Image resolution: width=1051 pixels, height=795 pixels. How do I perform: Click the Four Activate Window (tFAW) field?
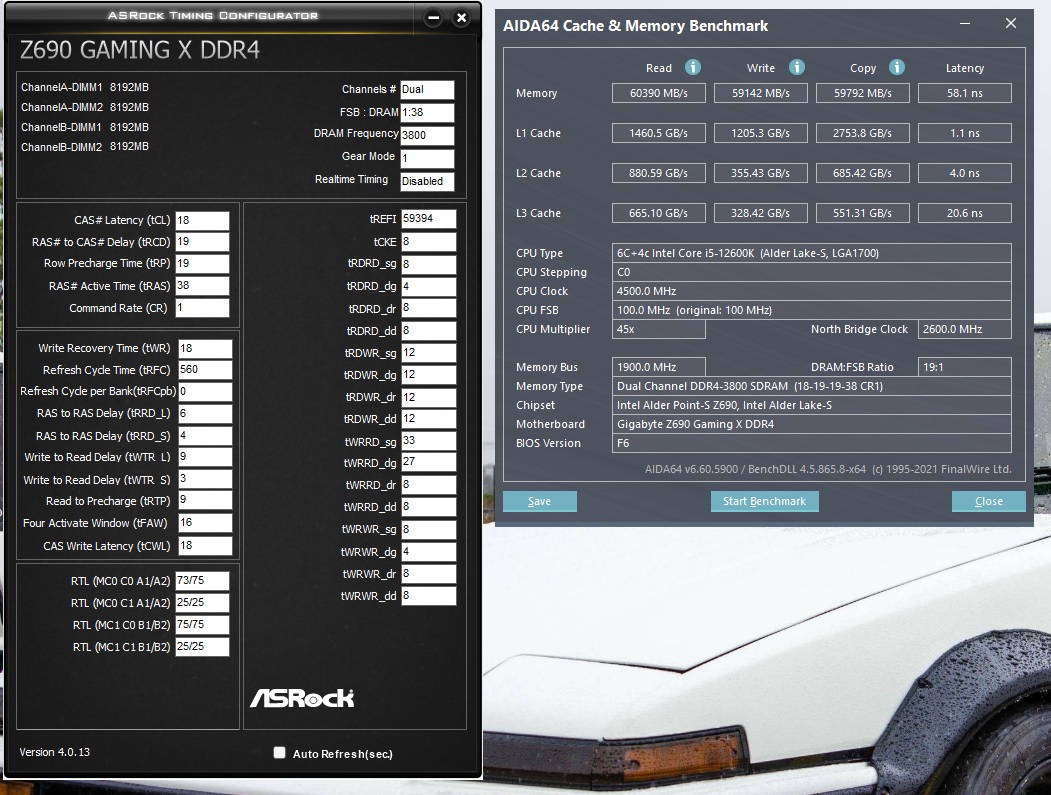point(205,524)
